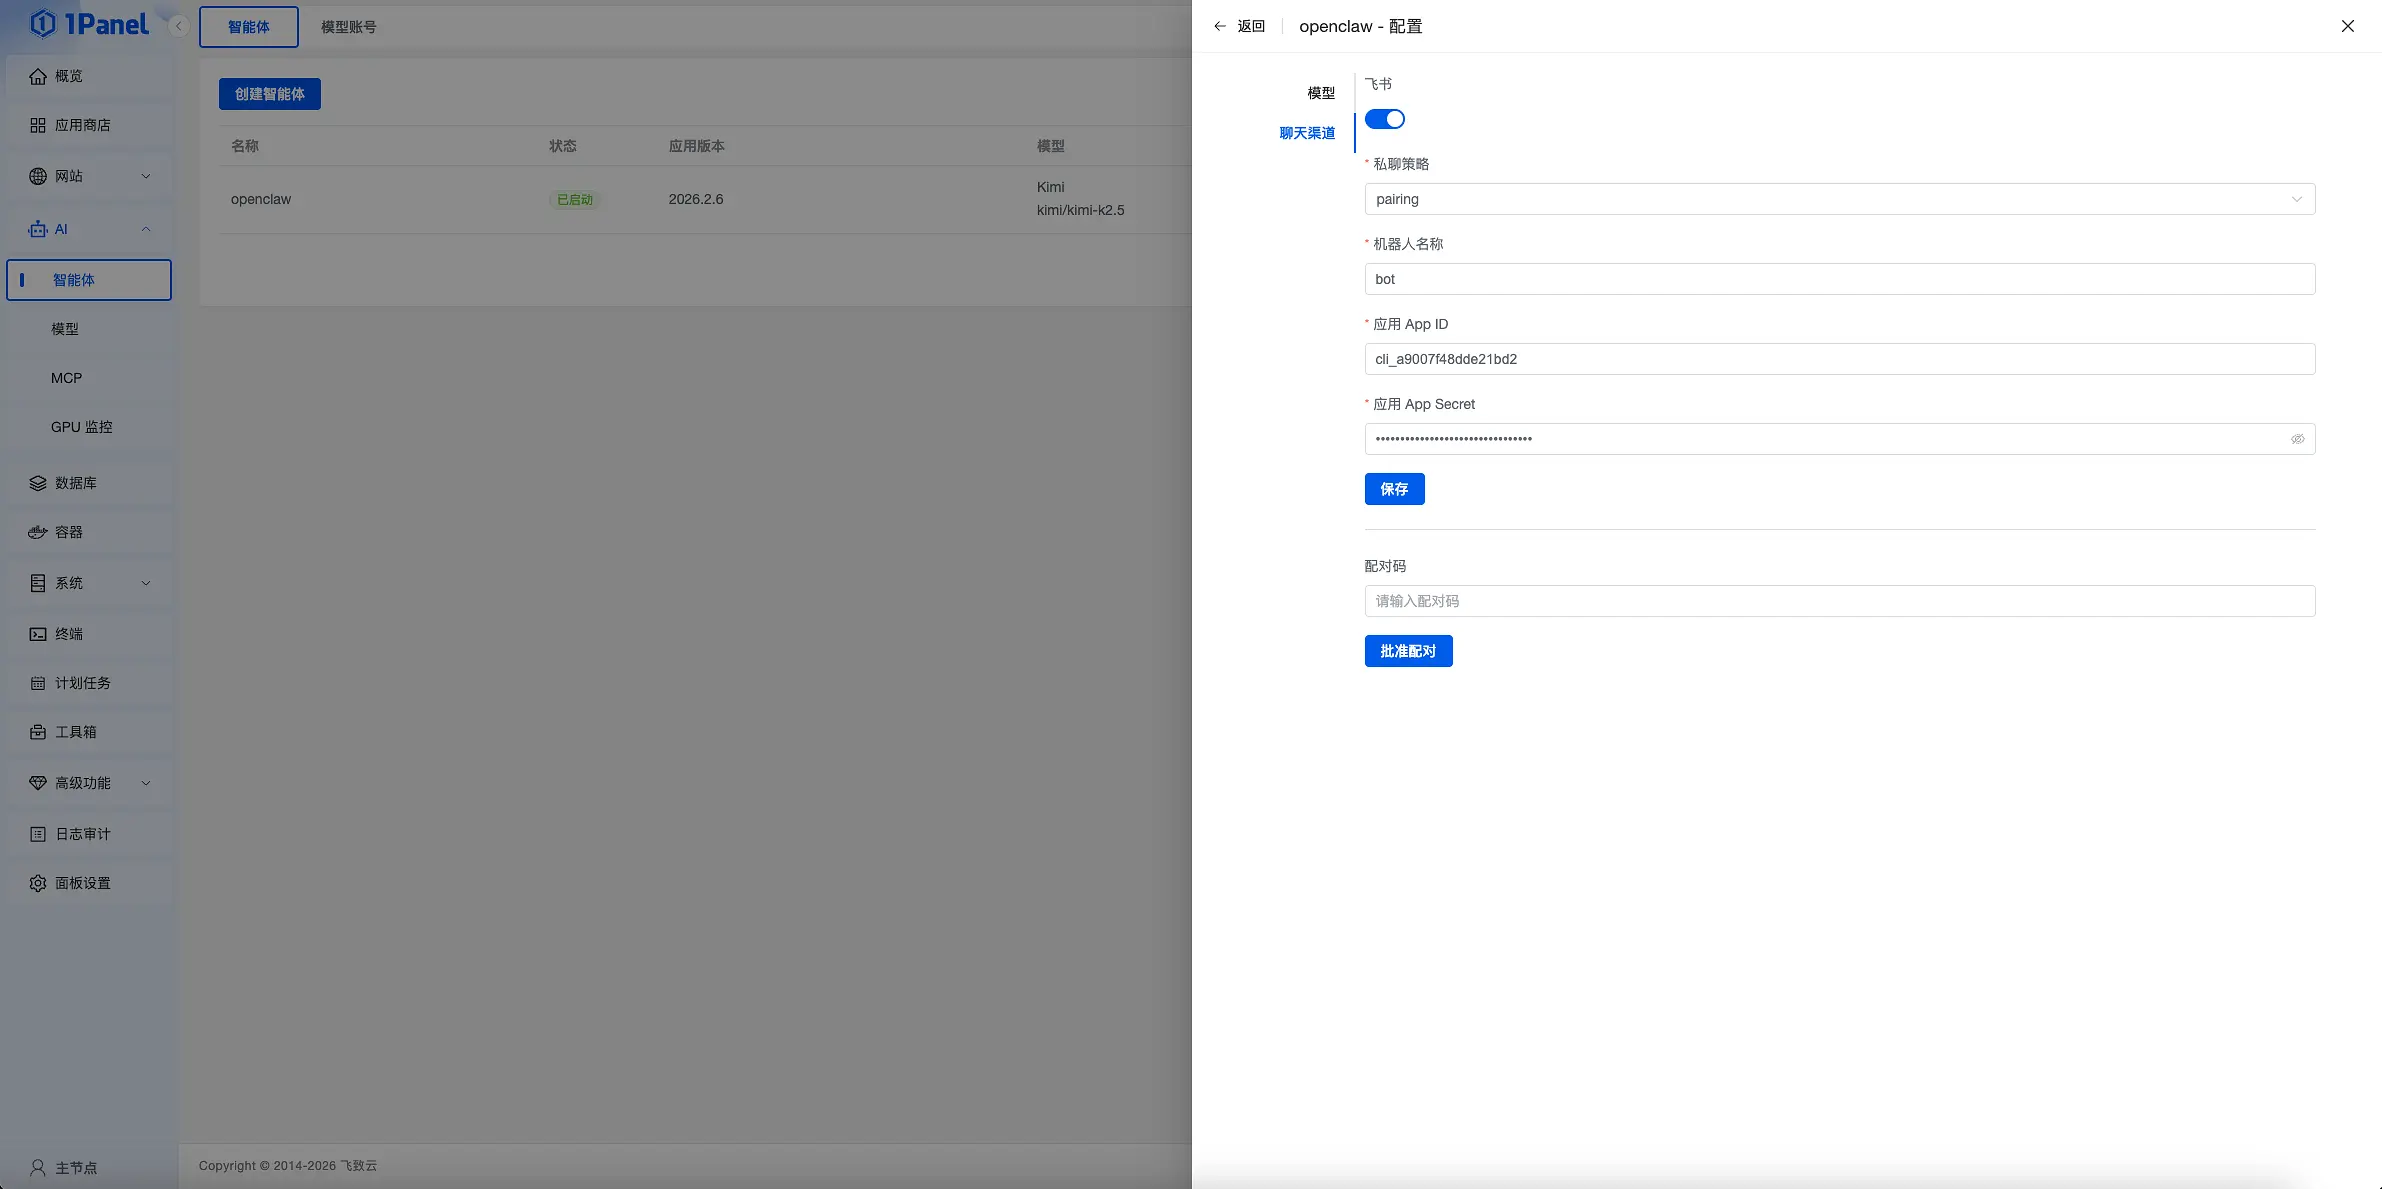Select the 模型账号 tab at top
This screenshot has width=2382, height=1189.
[348, 27]
